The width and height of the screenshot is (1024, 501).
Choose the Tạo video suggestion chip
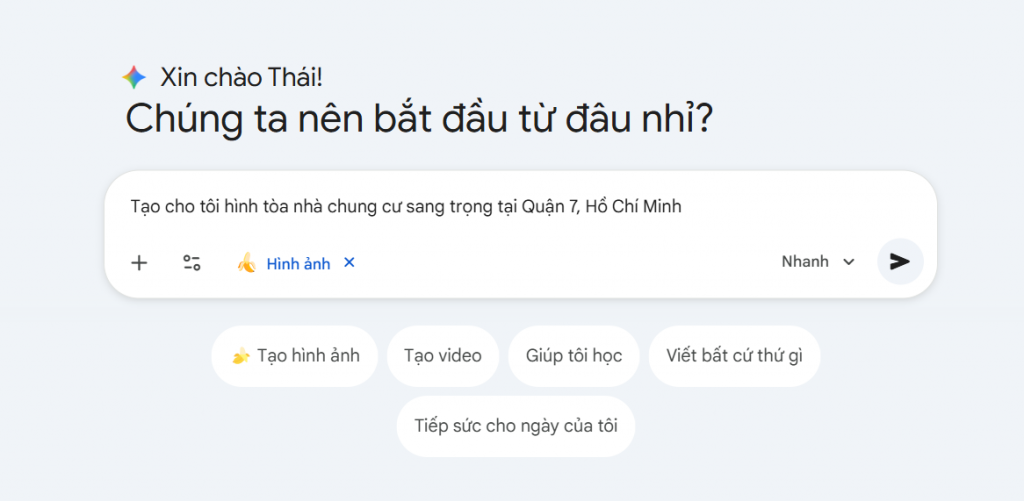442,356
